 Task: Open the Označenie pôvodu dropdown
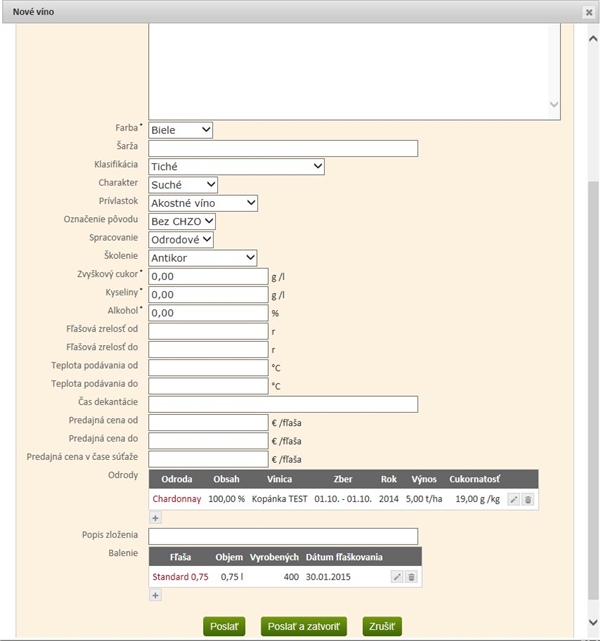pos(182,221)
